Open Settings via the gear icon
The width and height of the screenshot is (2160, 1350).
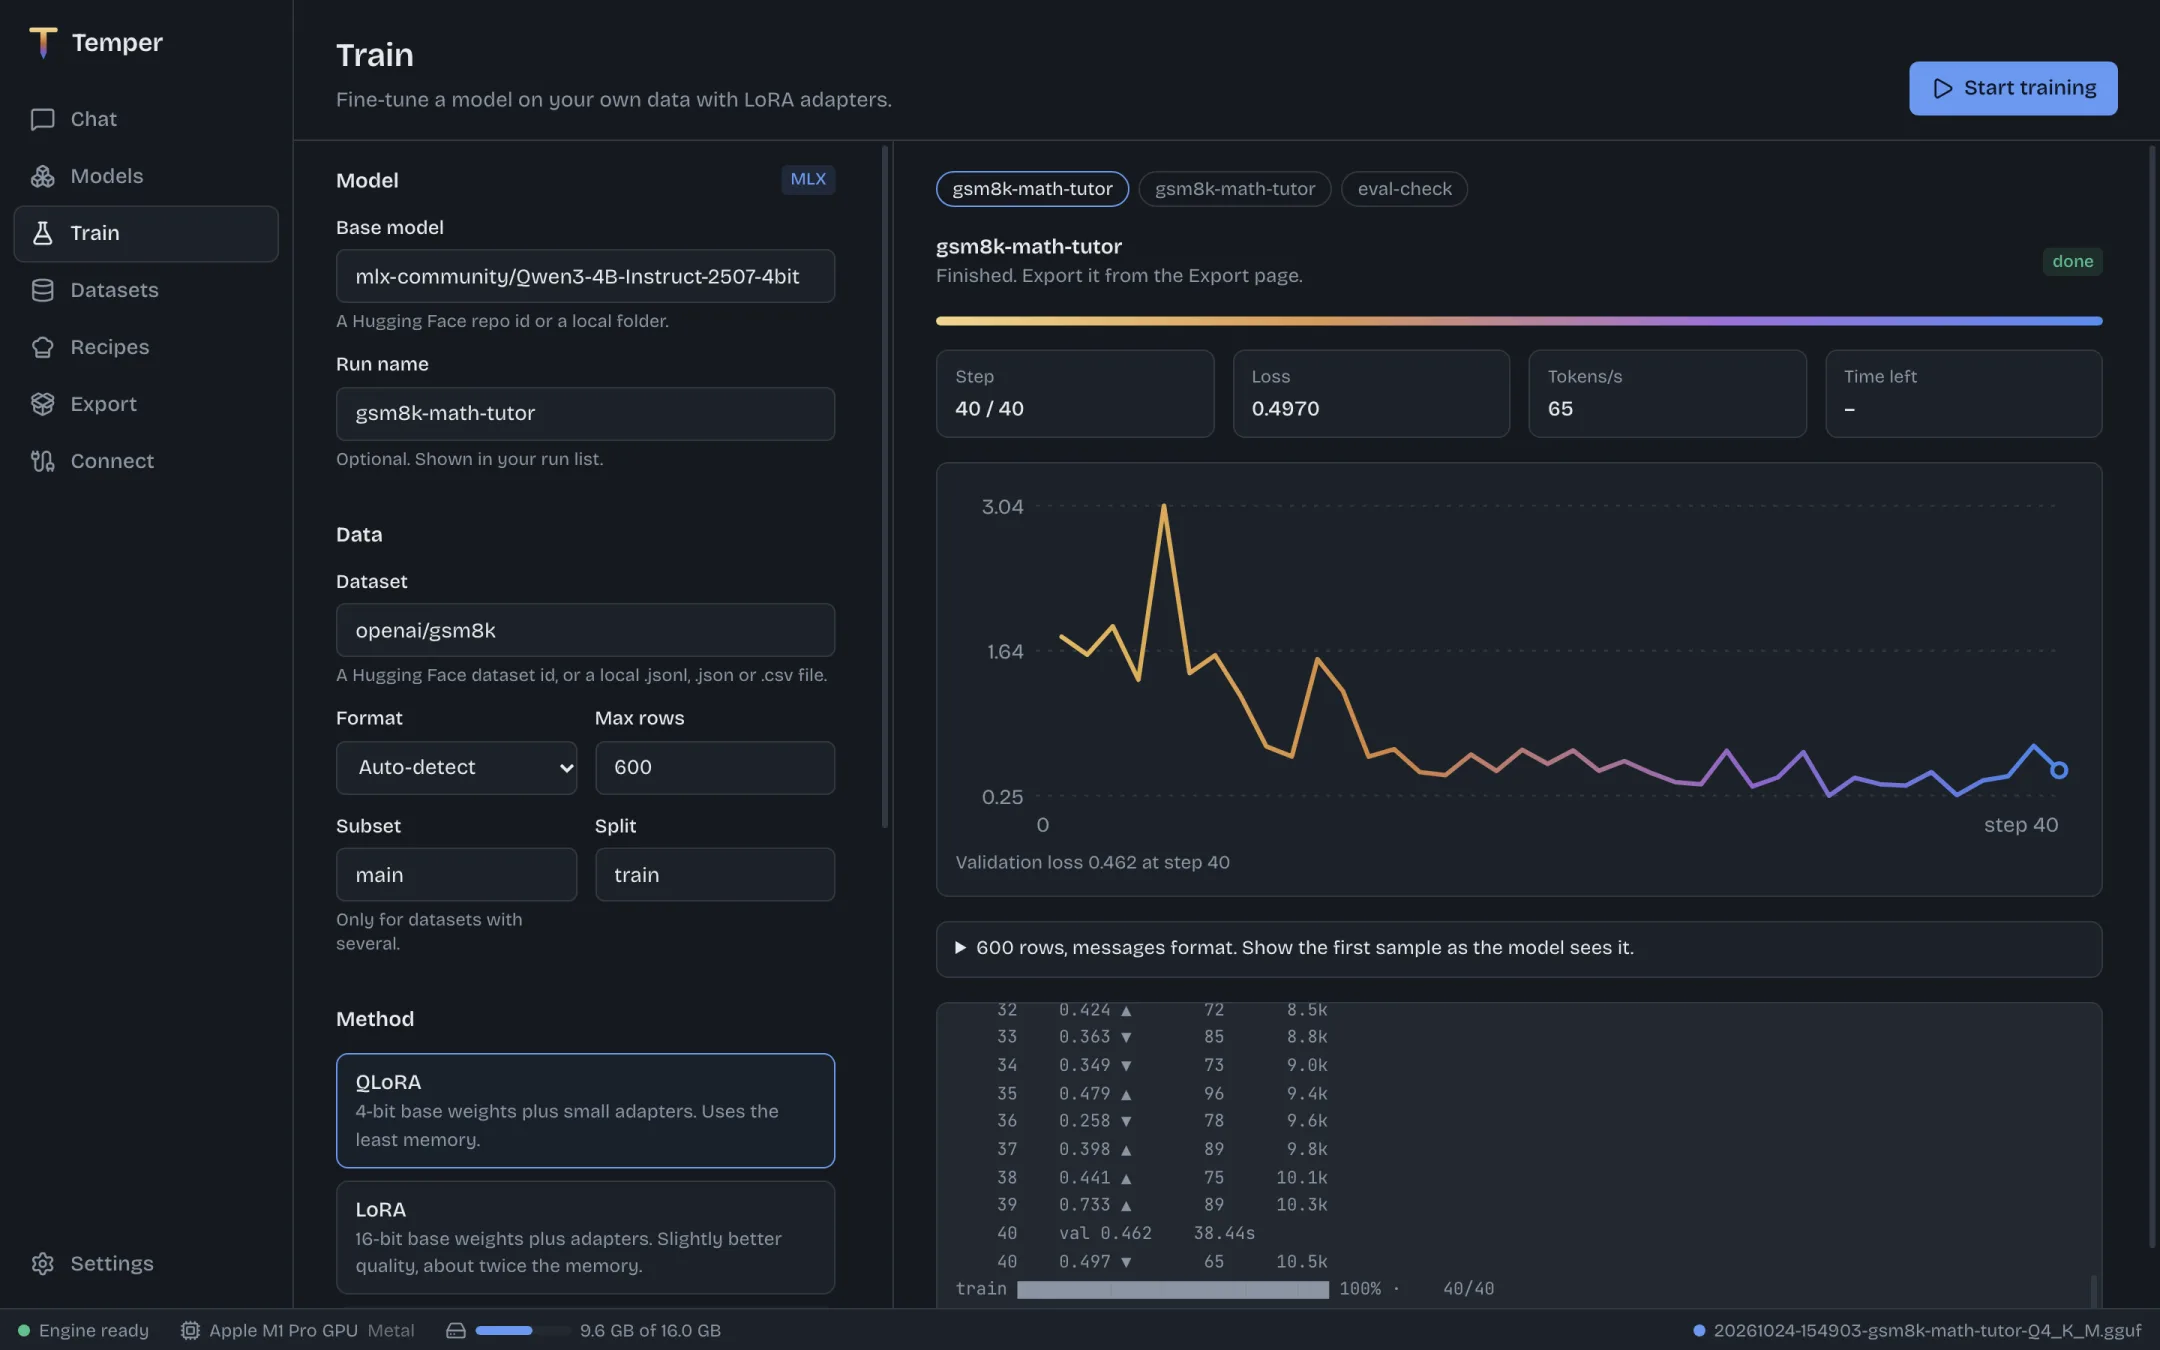coord(42,1263)
